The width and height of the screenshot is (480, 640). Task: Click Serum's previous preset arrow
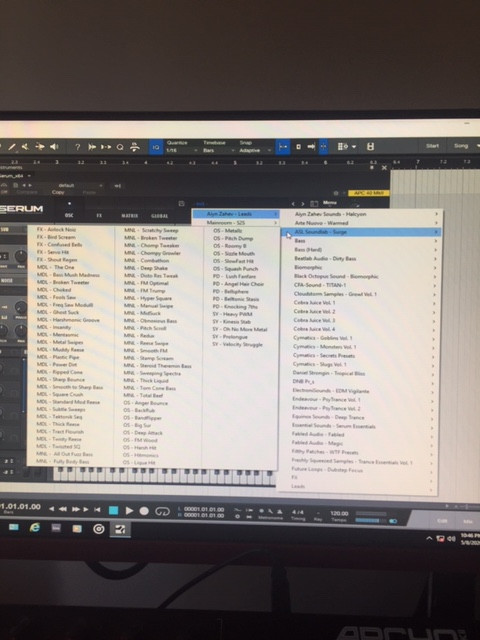coord(293,204)
